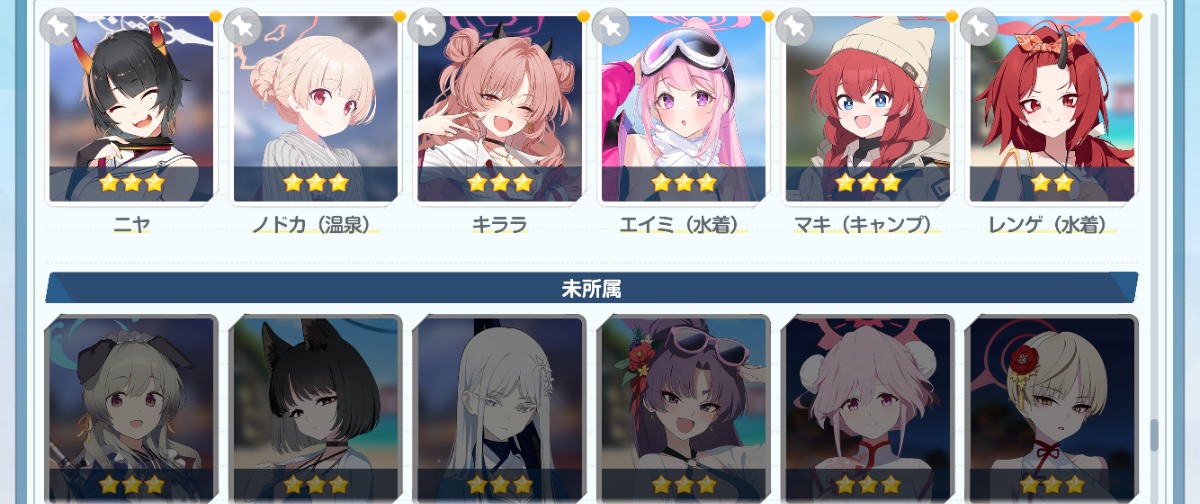Select the unowned purple-haired girl with sunglasses
Viewport: 1200px width, 504px height.
[x=684, y=408]
